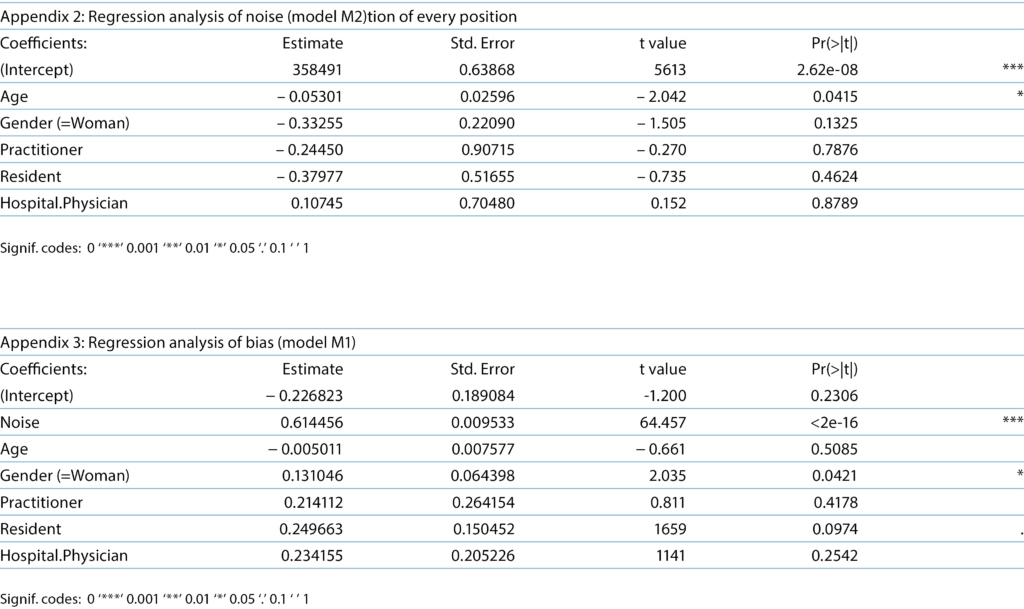Click the first Signif. codes legend line
This screenshot has height=609, width=1024.
click(154, 245)
